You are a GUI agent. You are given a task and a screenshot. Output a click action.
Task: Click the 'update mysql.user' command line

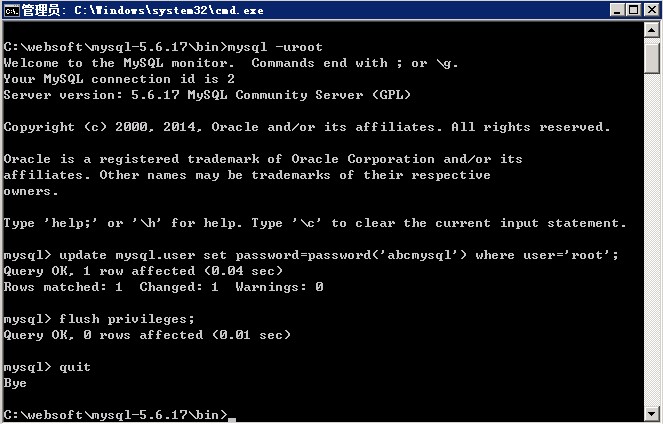(311, 255)
